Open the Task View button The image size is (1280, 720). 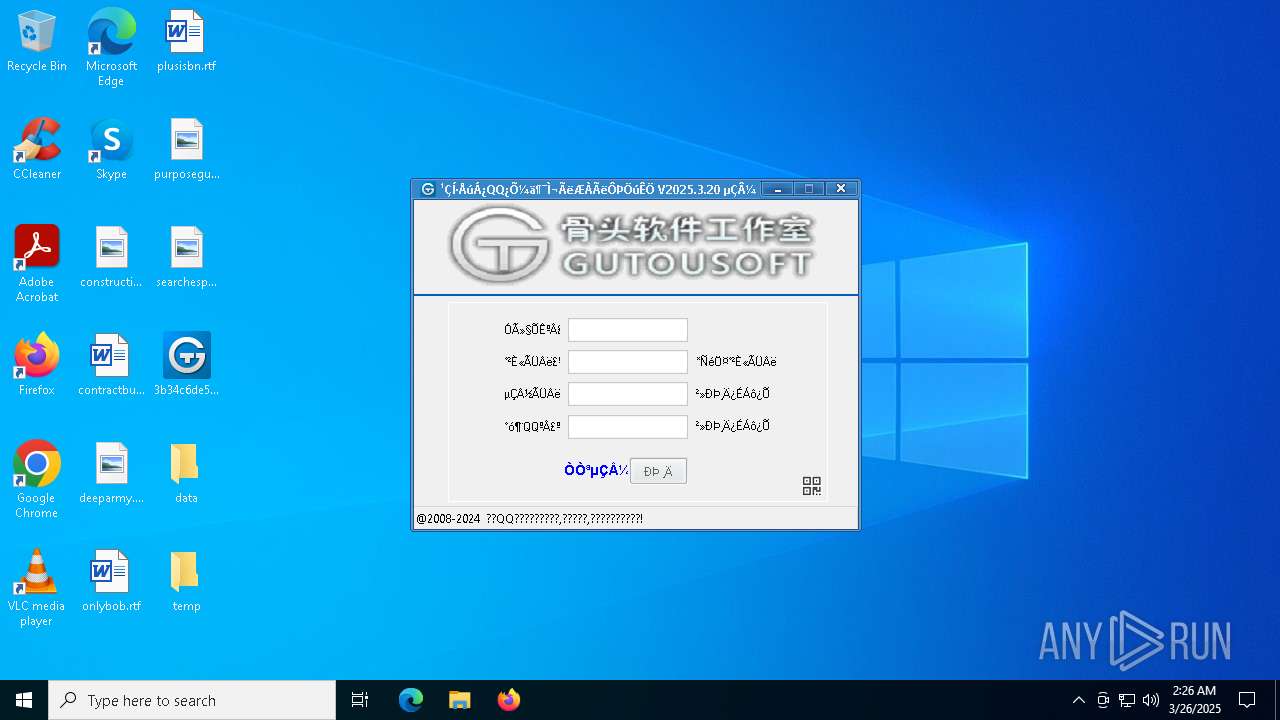pos(360,700)
